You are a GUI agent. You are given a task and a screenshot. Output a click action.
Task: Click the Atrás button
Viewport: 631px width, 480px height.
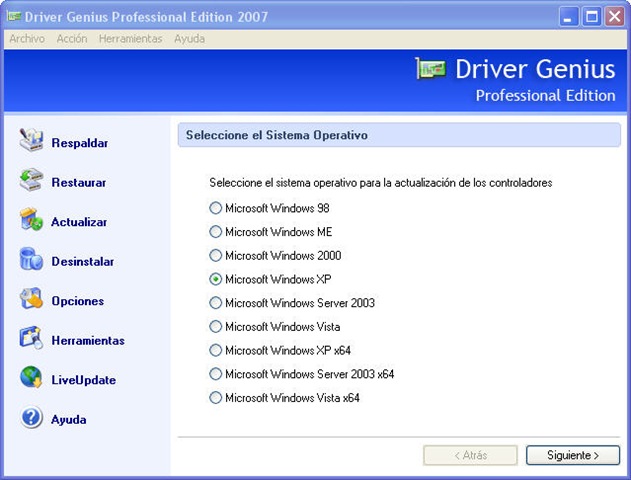[470, 455]
